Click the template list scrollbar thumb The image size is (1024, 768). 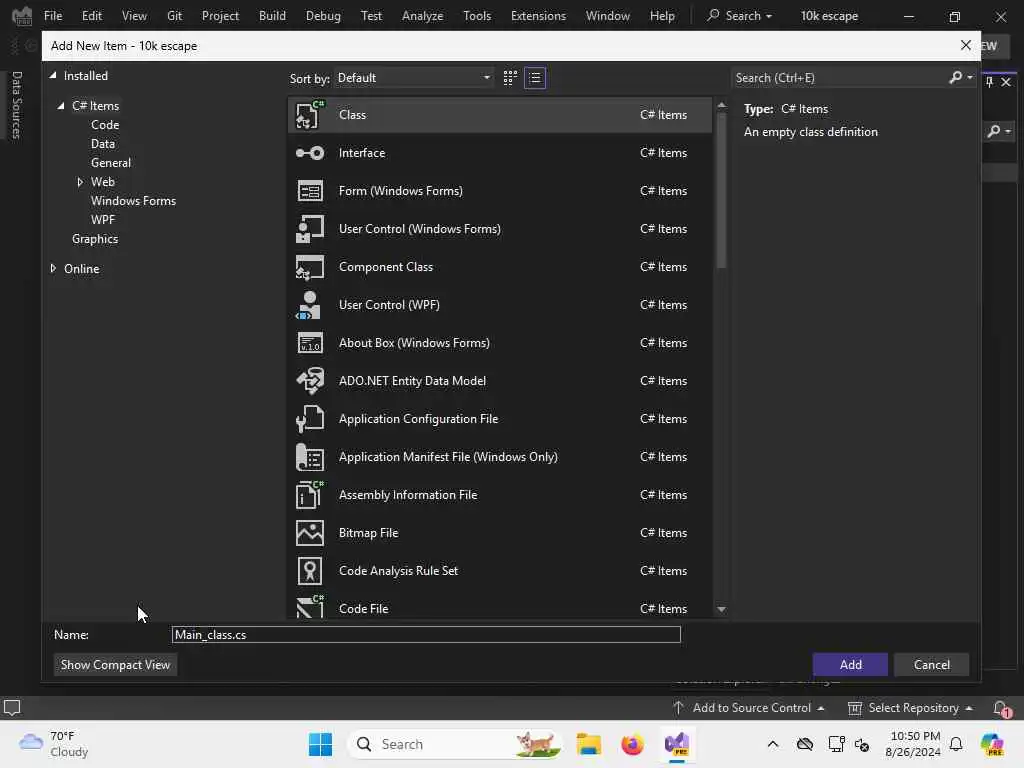point(721,191)
